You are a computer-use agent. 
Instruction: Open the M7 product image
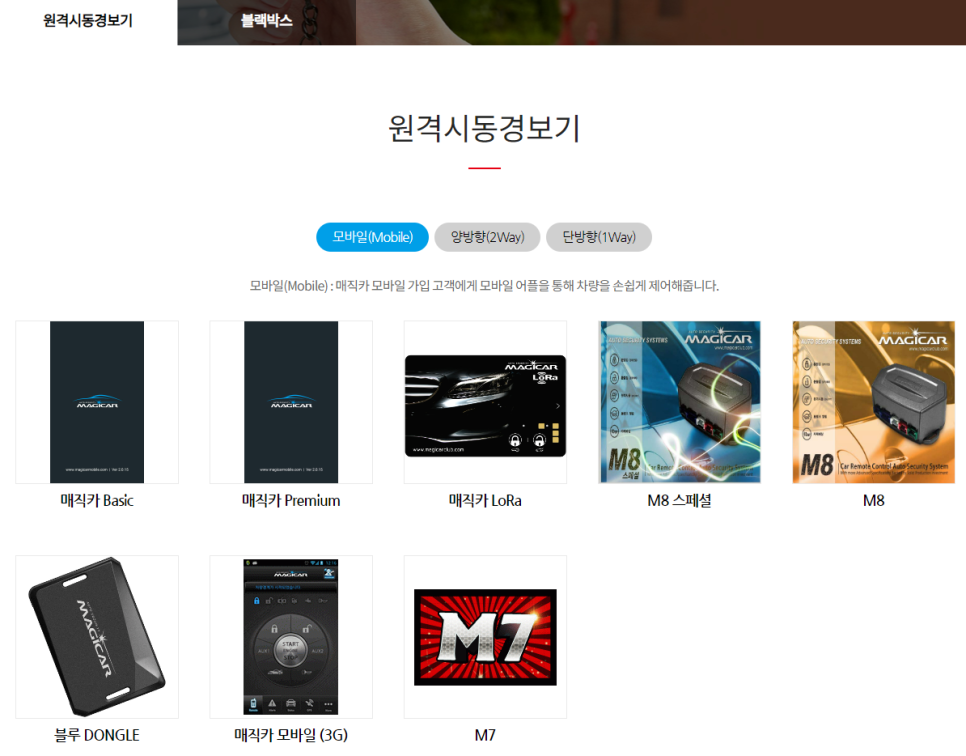[485, 636]
